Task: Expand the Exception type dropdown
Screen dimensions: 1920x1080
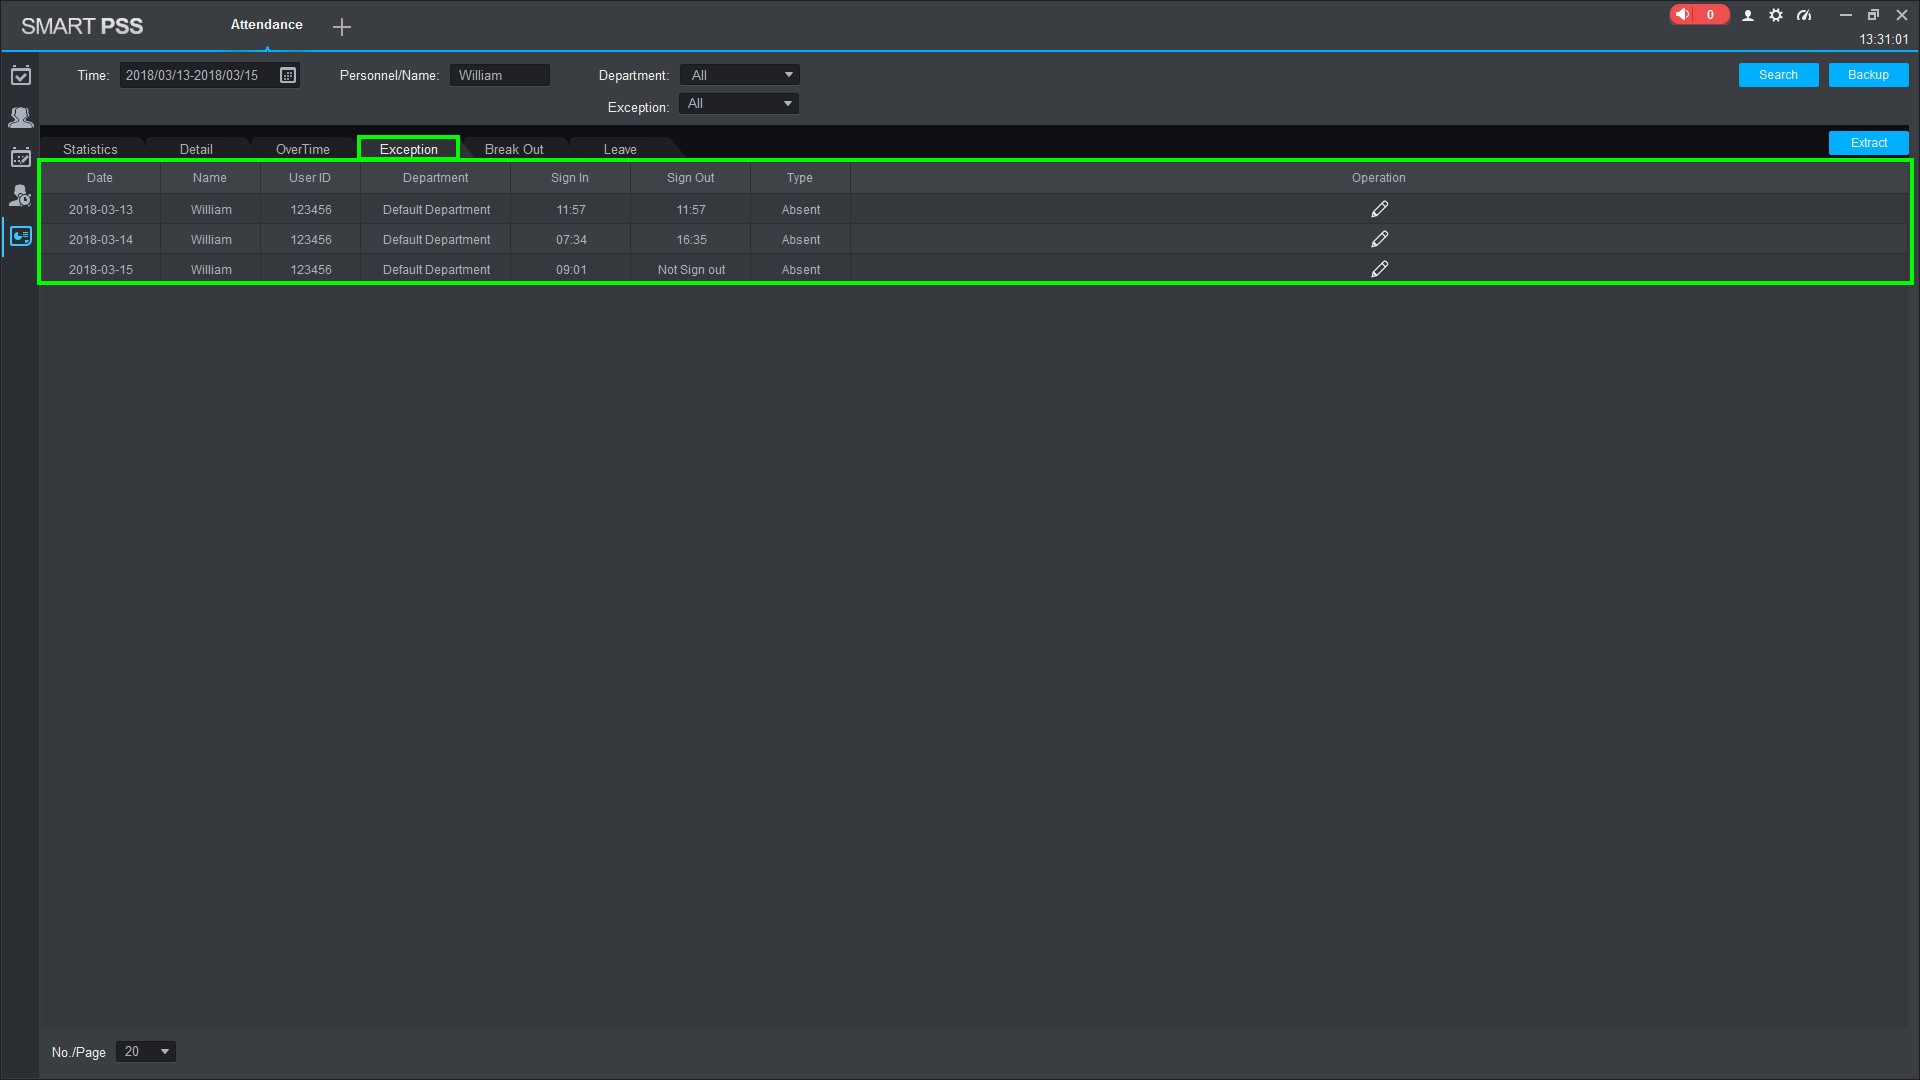Action: coord(738,104)
